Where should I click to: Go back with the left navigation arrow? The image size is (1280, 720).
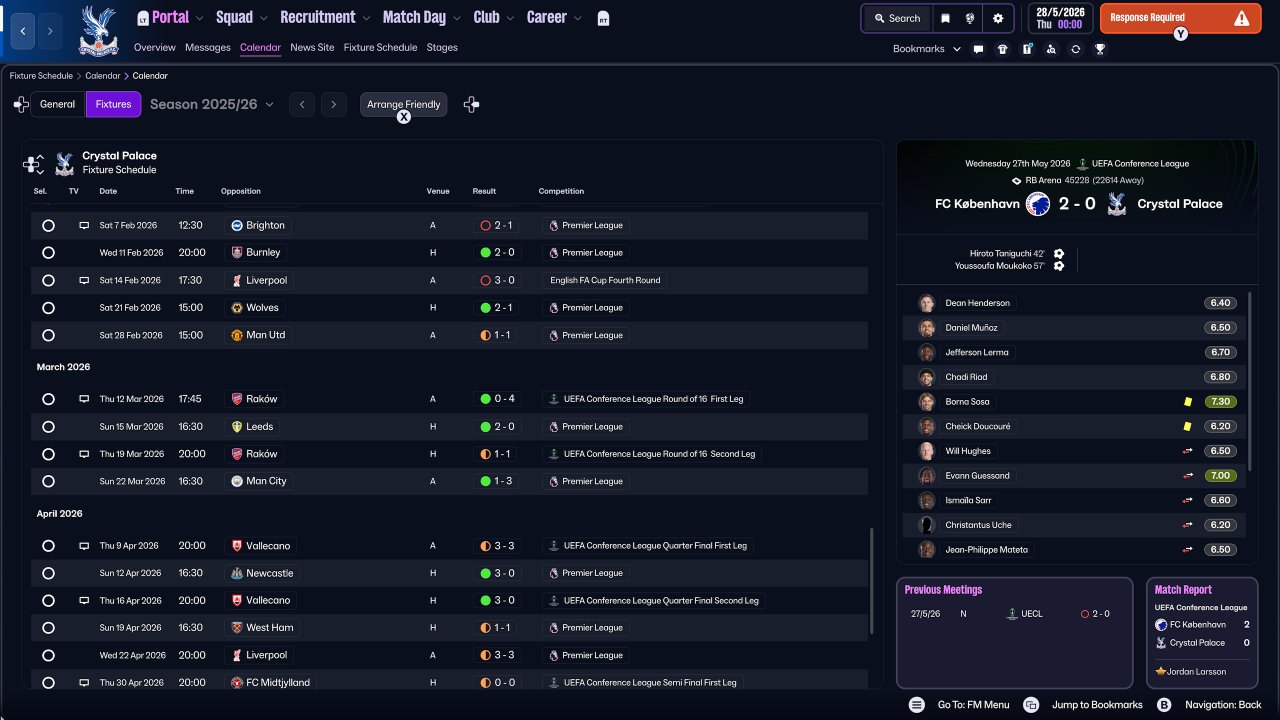coord(23,31)
